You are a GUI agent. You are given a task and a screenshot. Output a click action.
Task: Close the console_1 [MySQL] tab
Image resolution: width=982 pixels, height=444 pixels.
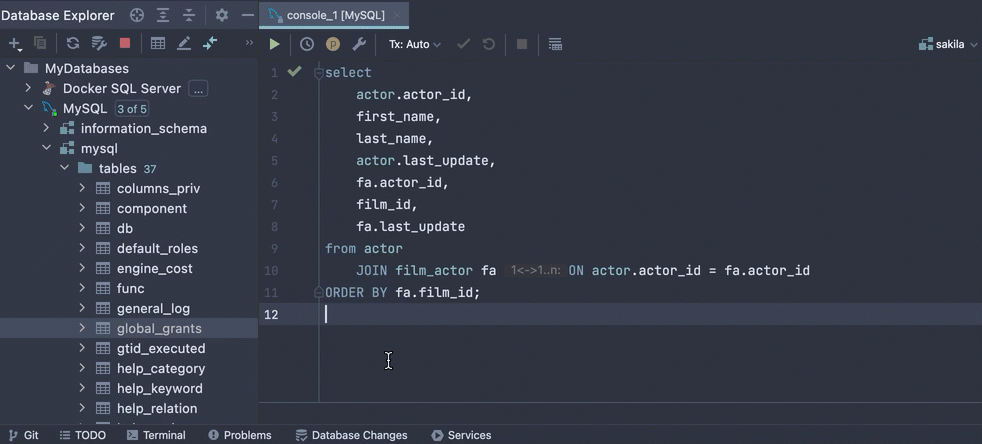(397, 15)
